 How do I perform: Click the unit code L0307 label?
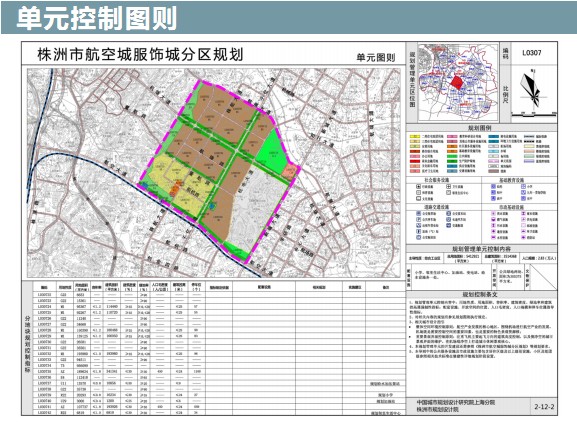pos(532,53)
